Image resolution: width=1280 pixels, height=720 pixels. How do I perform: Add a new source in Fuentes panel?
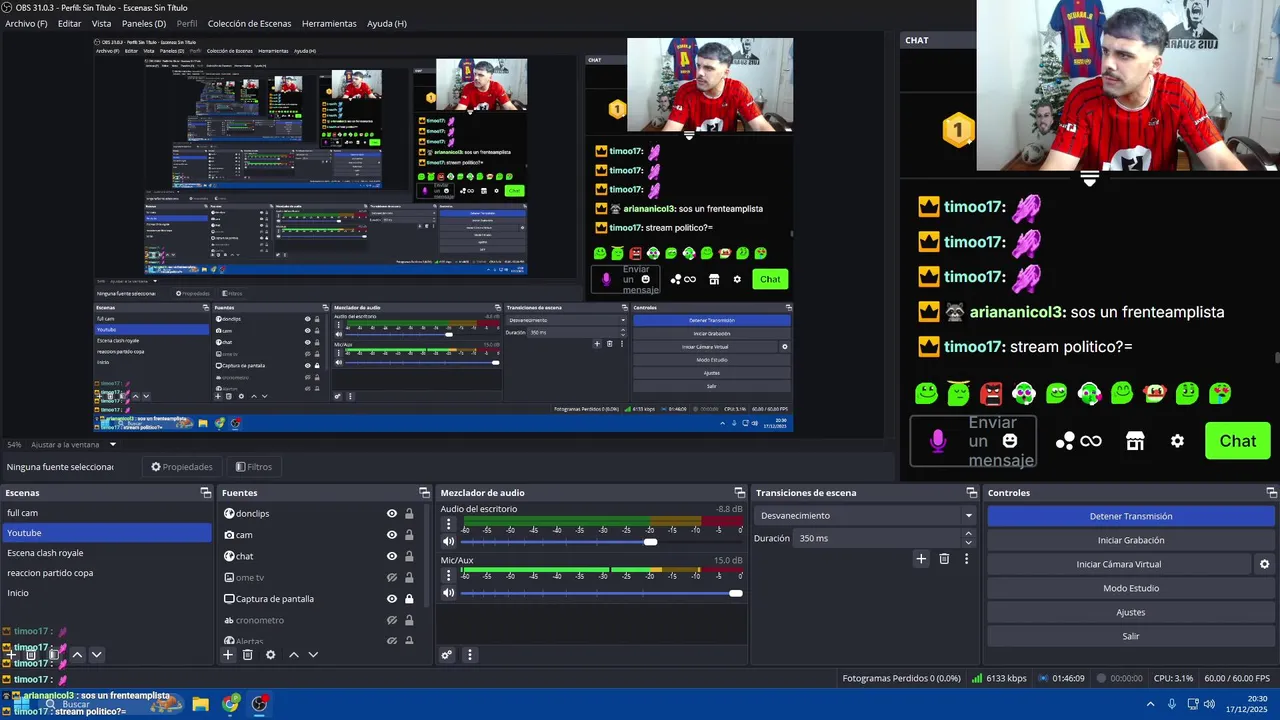[x=228, y=655]
